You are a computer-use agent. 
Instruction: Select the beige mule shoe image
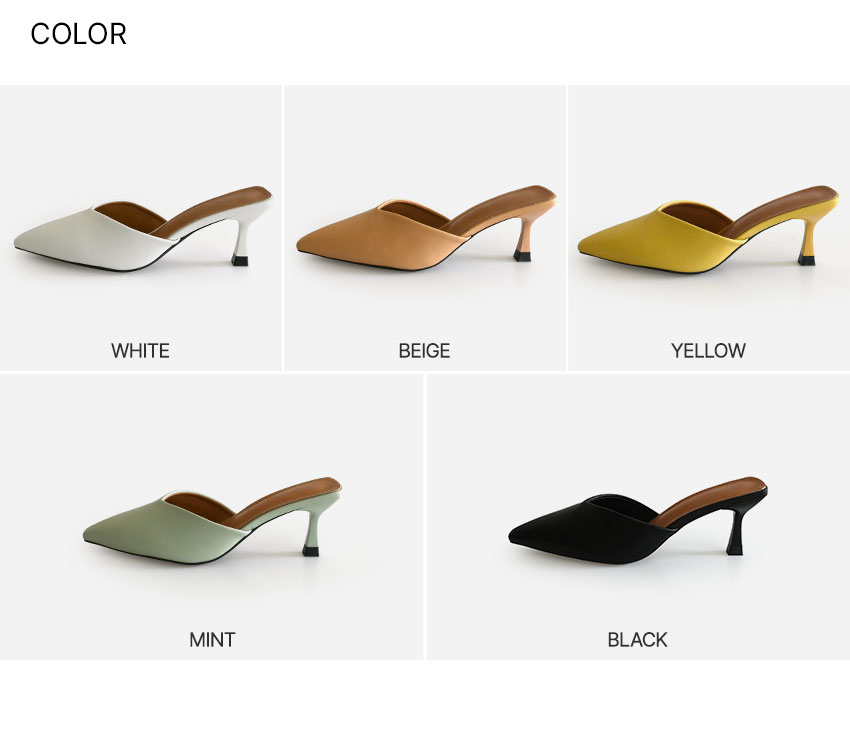pos(426,228)
